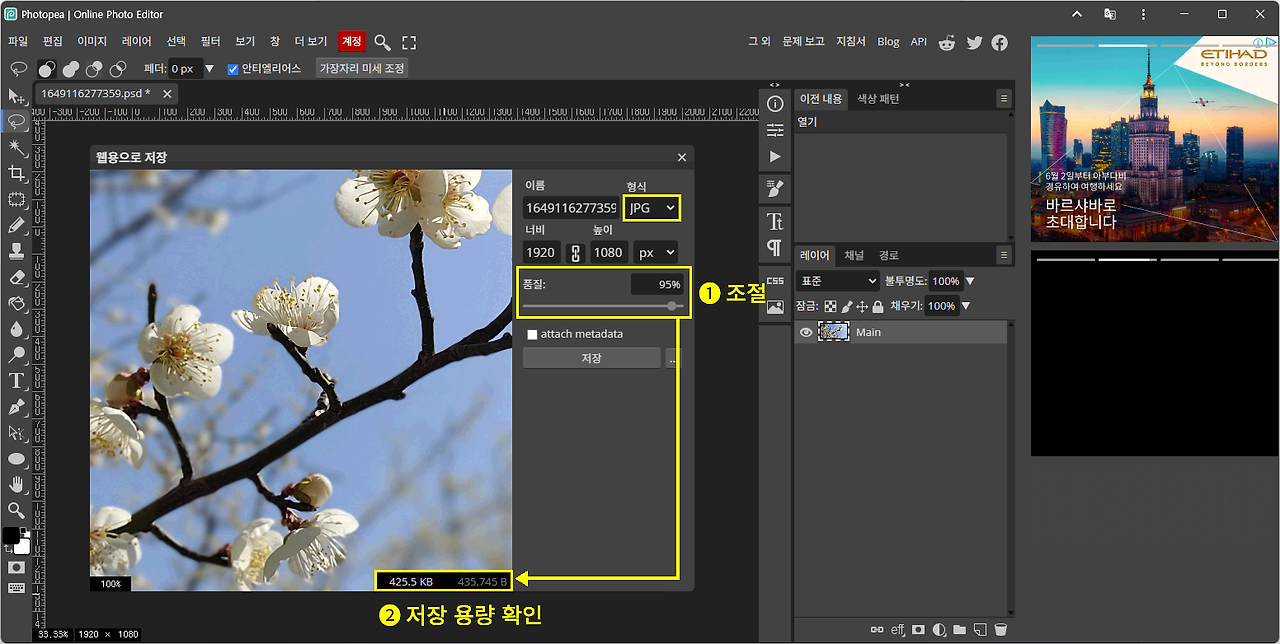Open the Info panel icon
The image size is (1280, 644).
tap(775, 104)
